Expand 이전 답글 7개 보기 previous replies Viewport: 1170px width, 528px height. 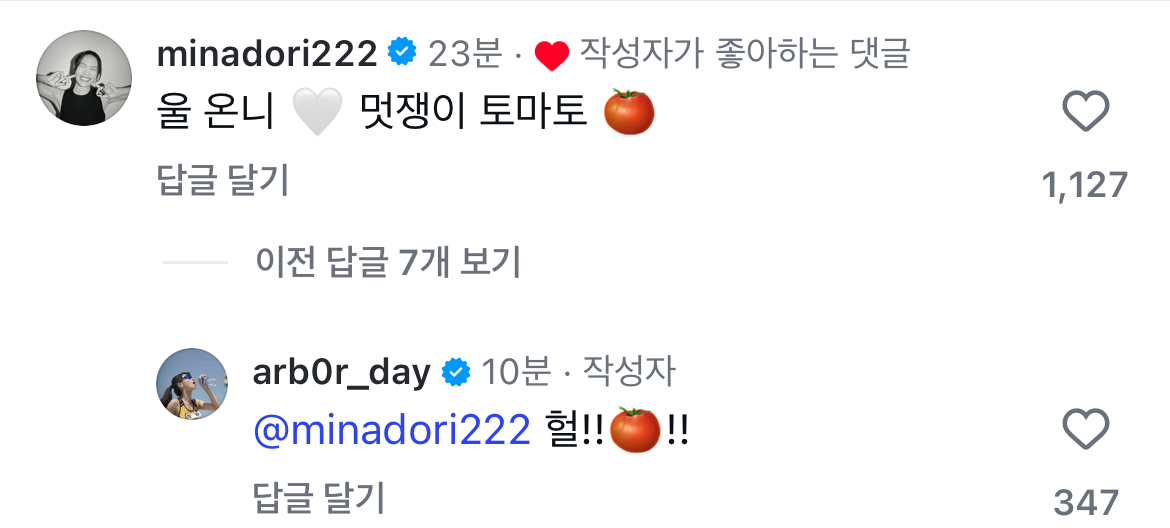[387, 262]
